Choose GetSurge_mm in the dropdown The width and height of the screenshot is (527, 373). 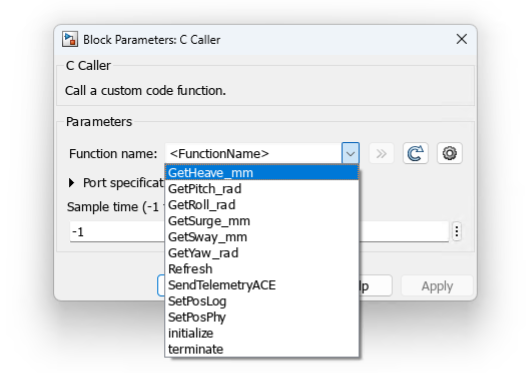pos(262,221)
